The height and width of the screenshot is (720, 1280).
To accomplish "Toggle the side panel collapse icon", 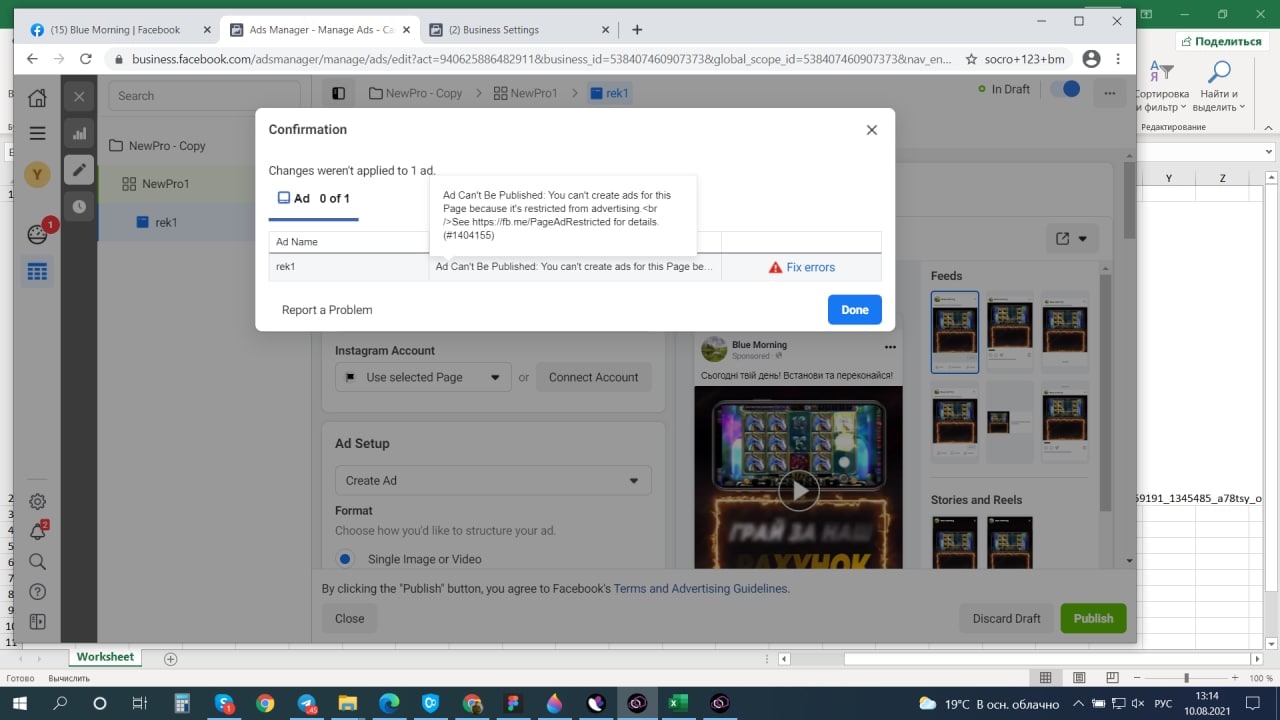I will (339, 93).
